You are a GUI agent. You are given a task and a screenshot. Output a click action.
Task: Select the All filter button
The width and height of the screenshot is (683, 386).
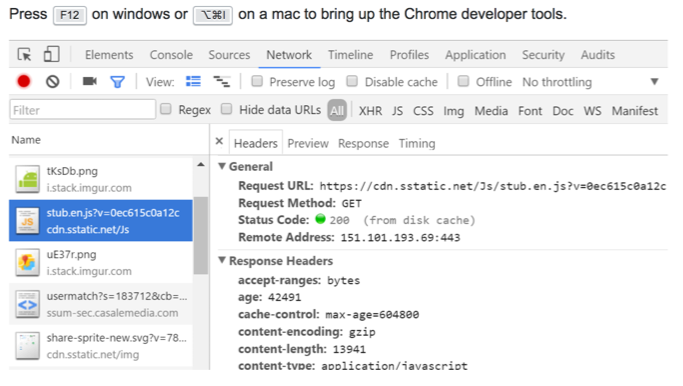[337, 111]
